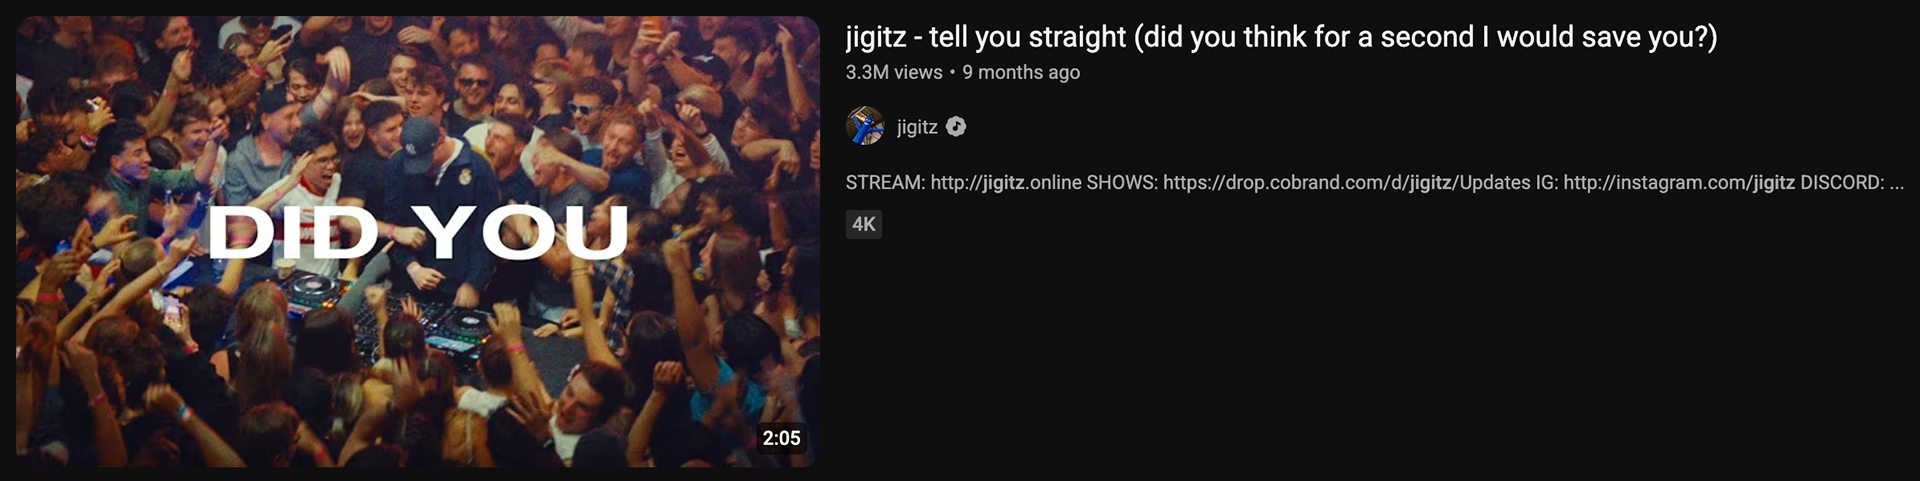This screenshot has width=1920, height=481.
Task: Click the '9 months ago' upload date
Action: 1021,72
